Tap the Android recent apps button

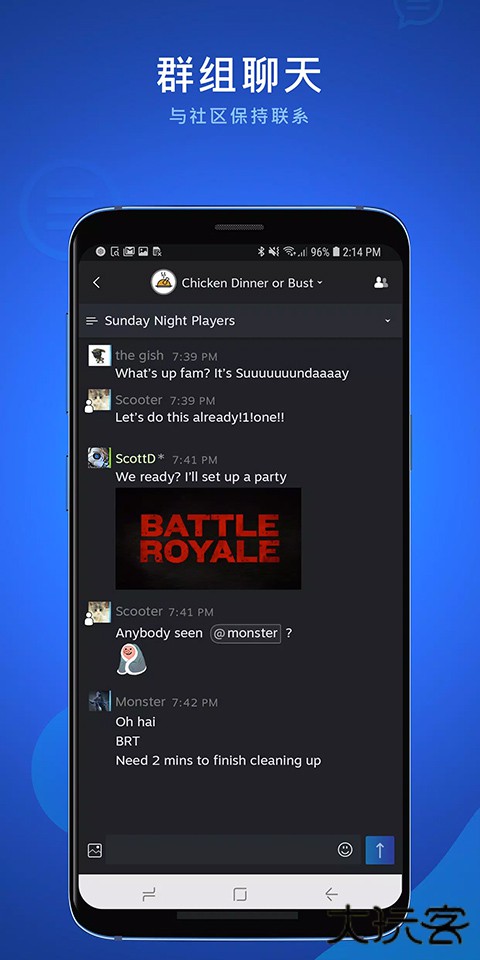click(148, 894)
